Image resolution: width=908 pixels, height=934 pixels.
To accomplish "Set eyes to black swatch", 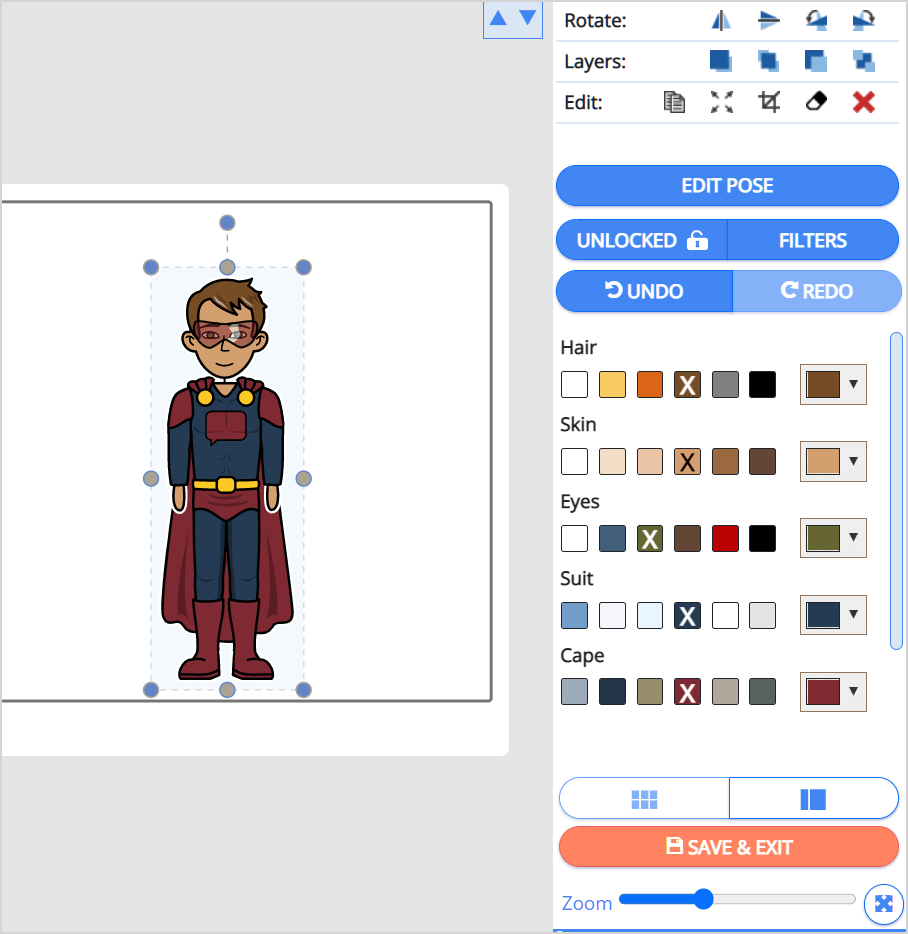I will (x=763, y=538).
